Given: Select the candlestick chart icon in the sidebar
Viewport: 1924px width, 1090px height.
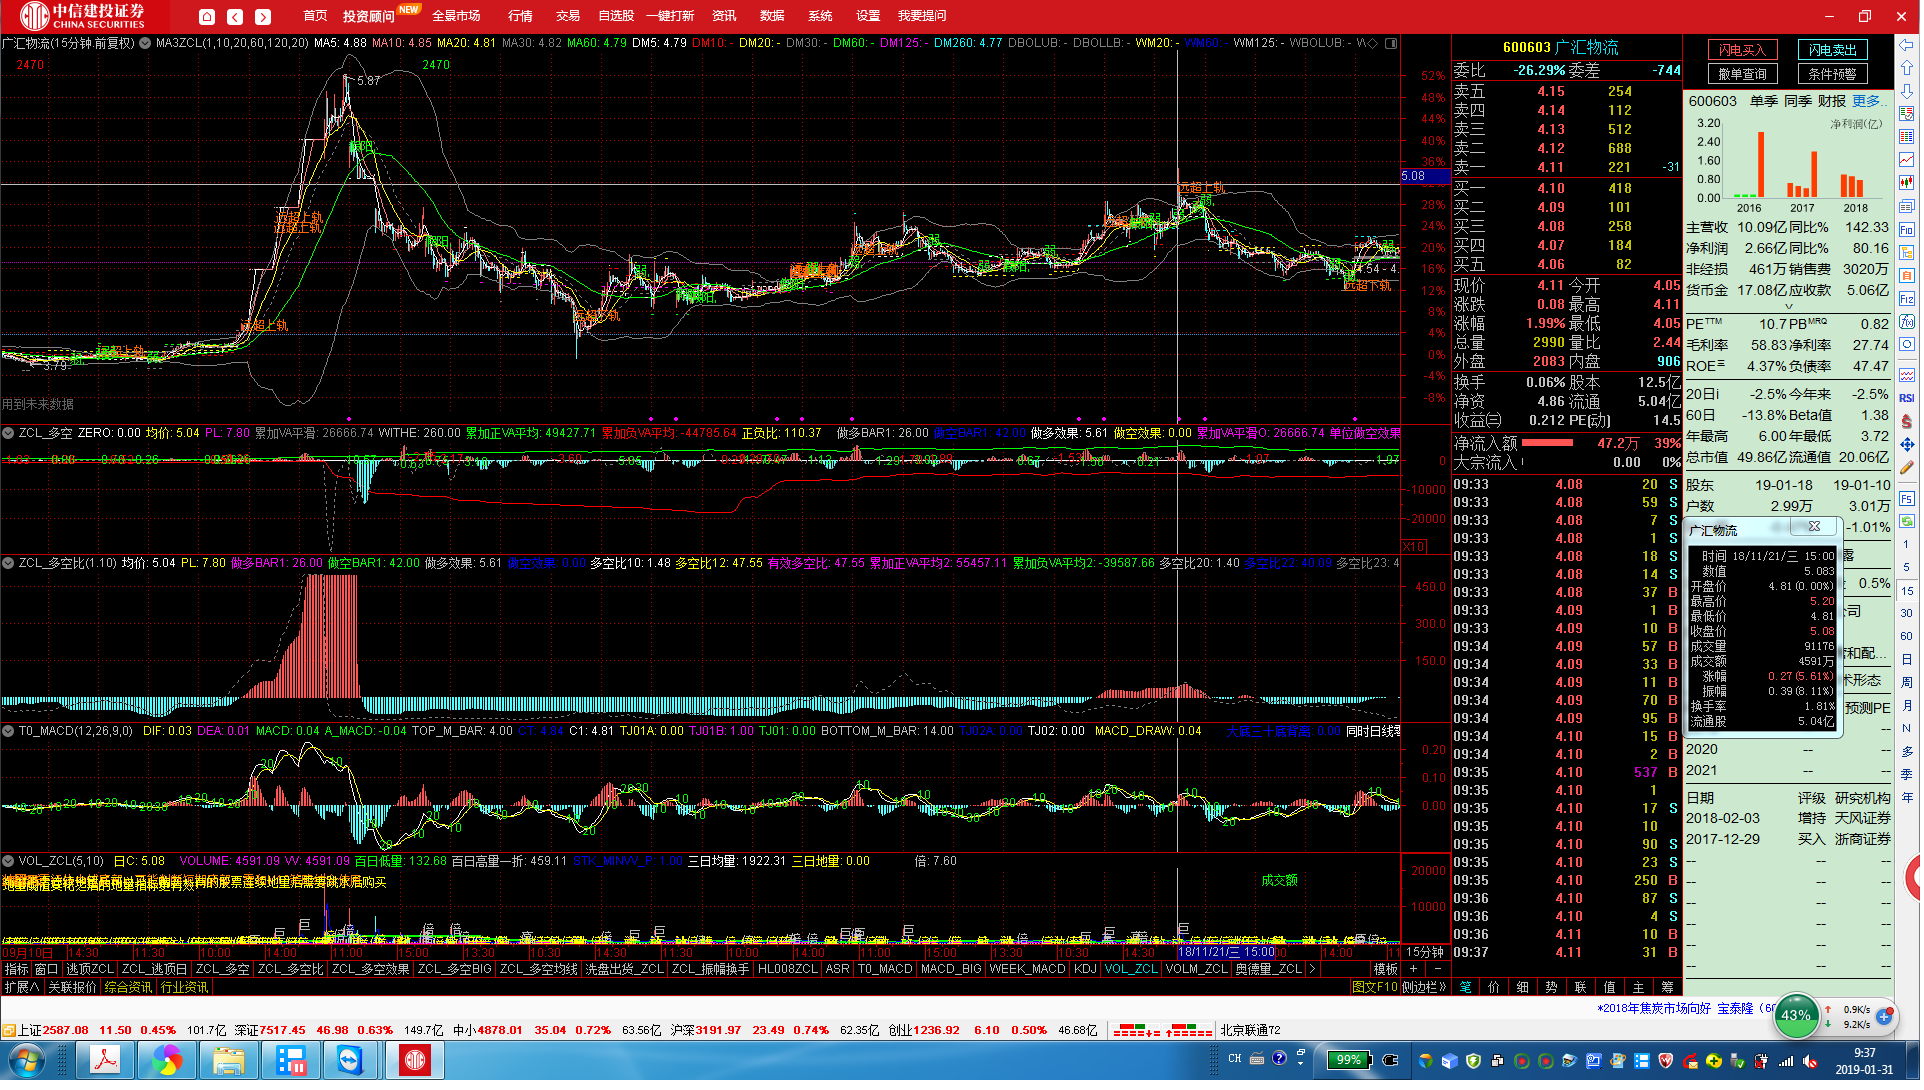Looking at the screenshot, I should point(1907,183).
